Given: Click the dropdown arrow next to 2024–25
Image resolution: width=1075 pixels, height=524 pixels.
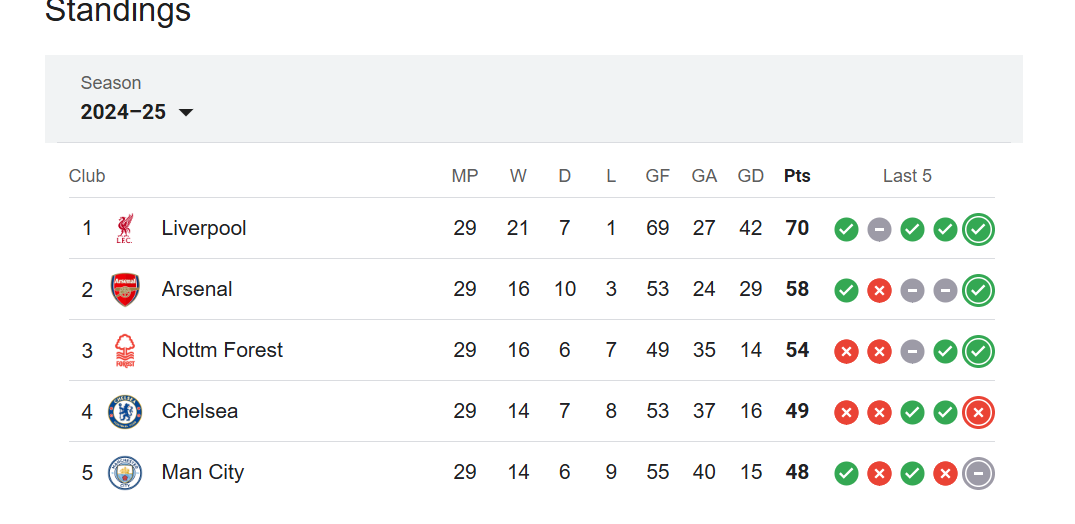Looking at the screenshot, I should [x=186, y=112].
